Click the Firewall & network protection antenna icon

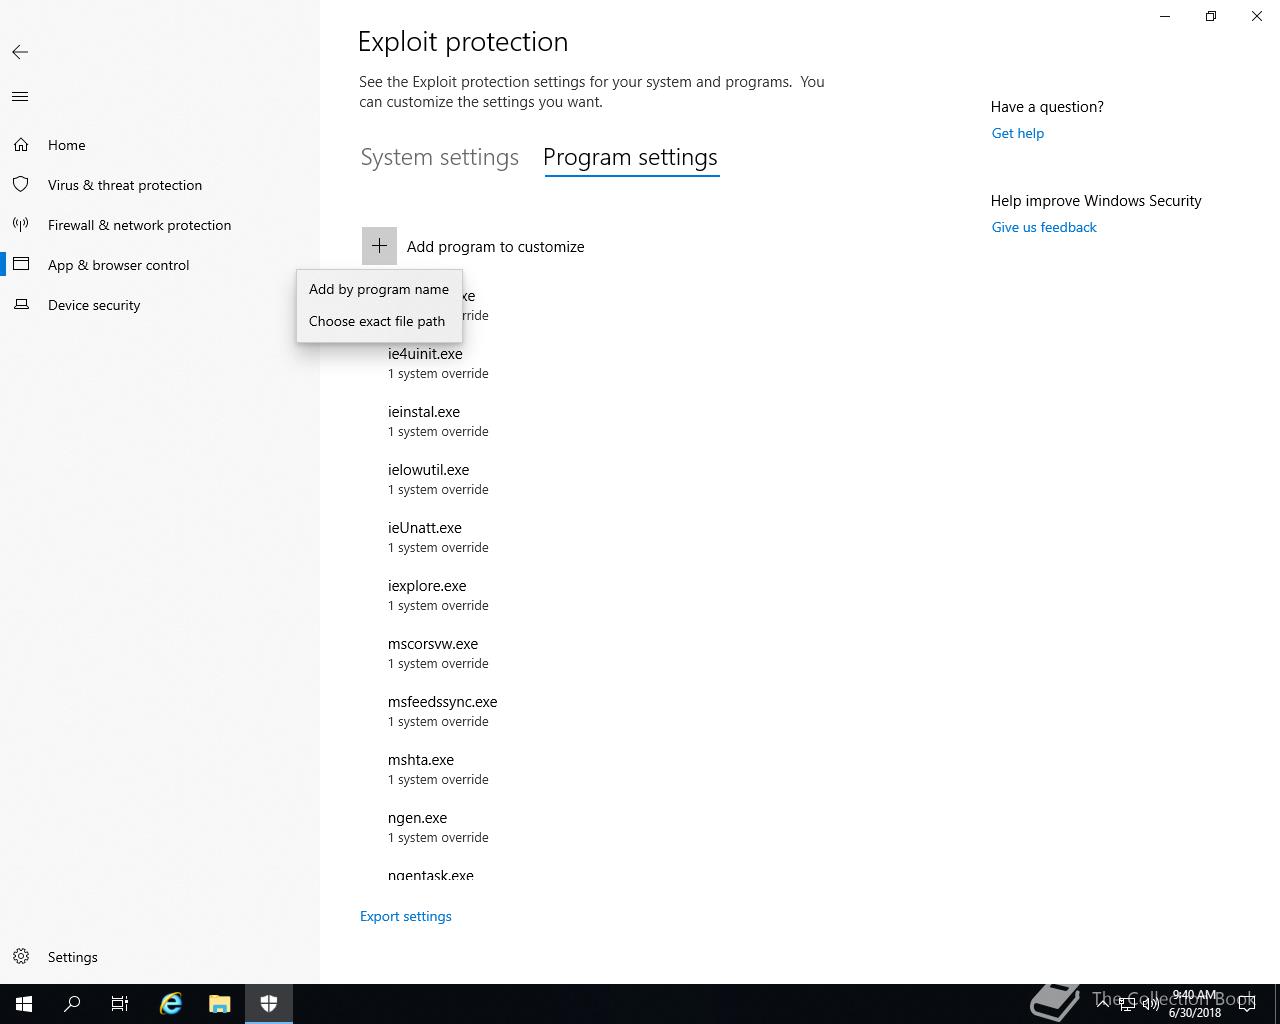click(x=21, y=225)
